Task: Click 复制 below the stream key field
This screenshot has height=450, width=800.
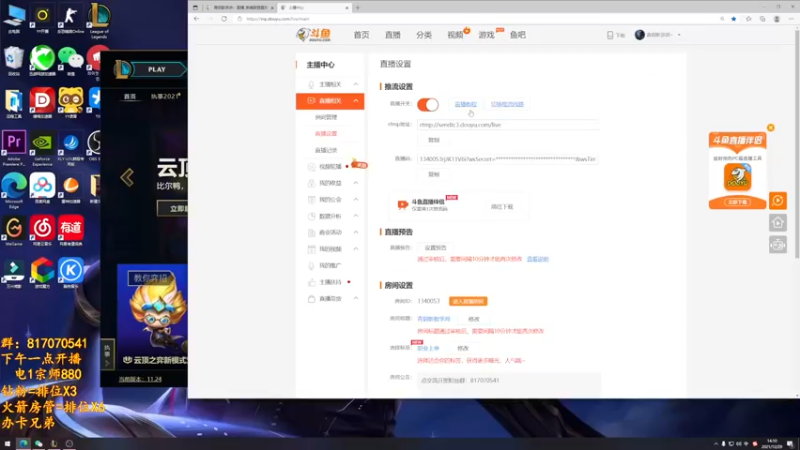Action: tap(434, 174)
